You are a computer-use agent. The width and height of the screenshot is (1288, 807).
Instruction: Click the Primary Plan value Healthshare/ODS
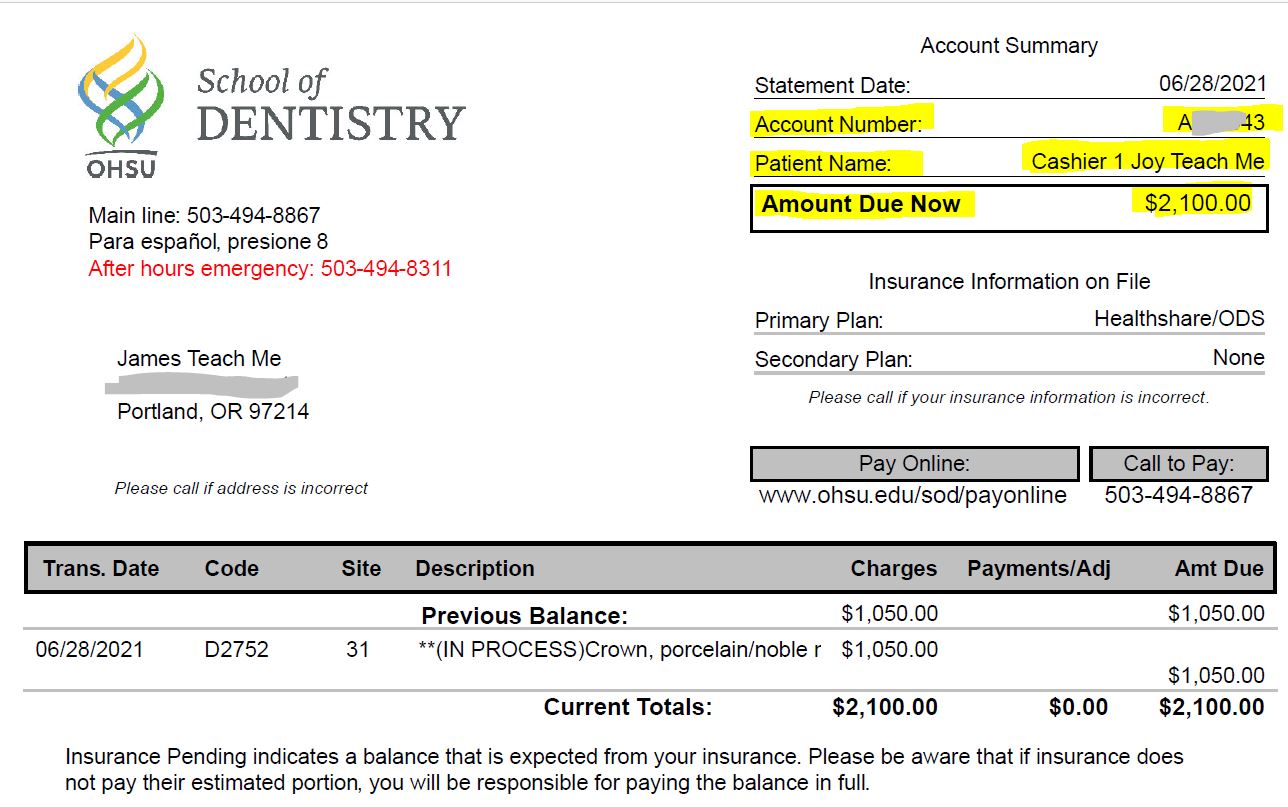point(1179,319)
